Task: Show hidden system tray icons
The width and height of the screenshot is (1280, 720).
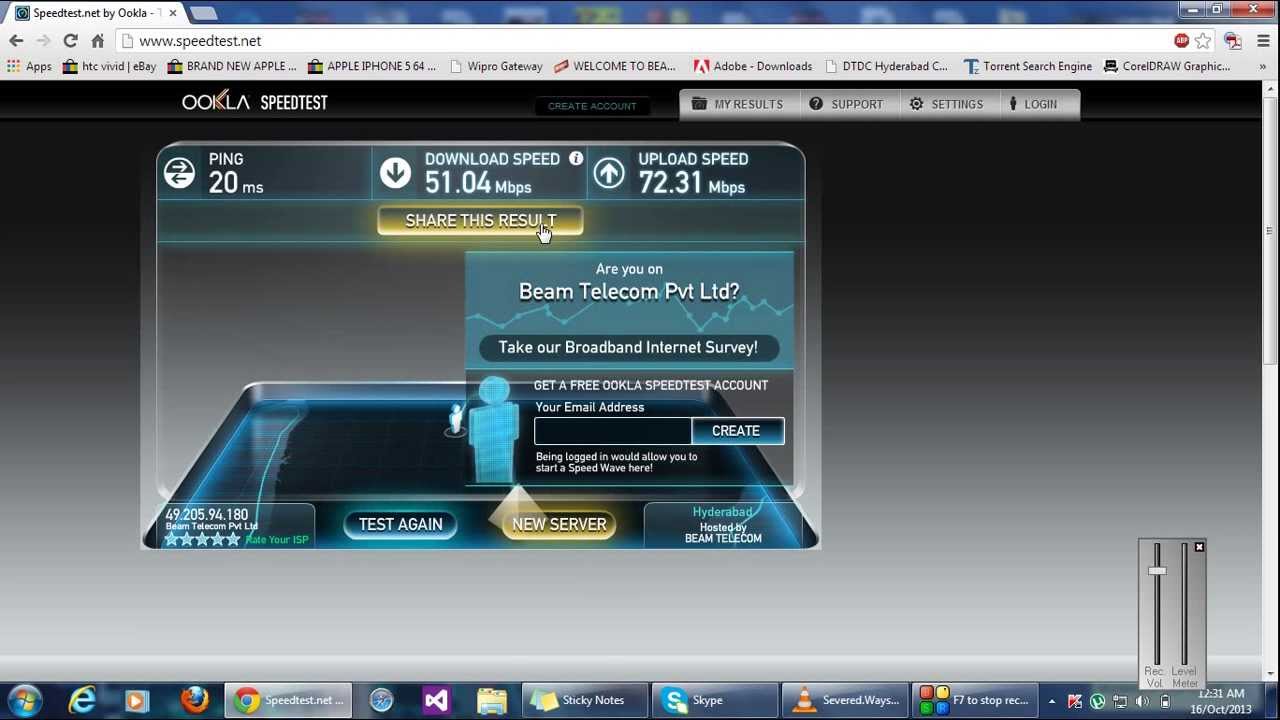Action: [1052, 702]
